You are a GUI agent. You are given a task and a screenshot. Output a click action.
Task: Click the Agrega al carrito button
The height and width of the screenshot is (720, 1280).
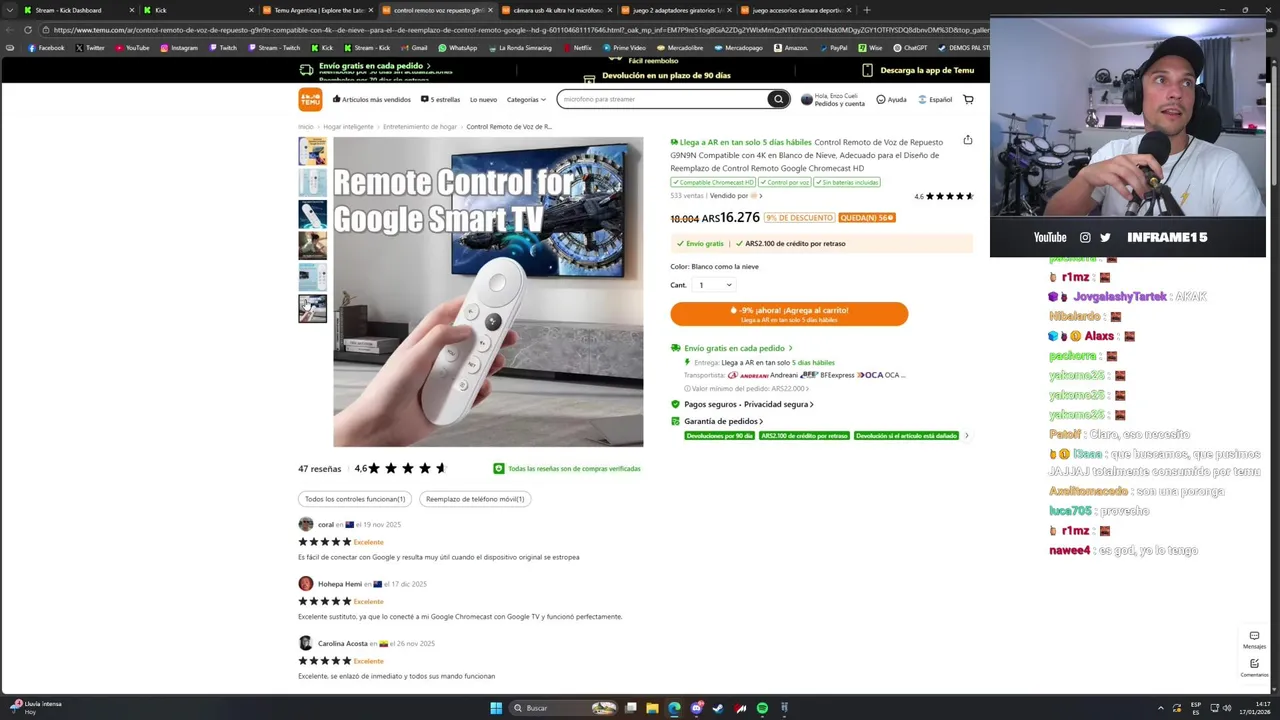(789, 314)
